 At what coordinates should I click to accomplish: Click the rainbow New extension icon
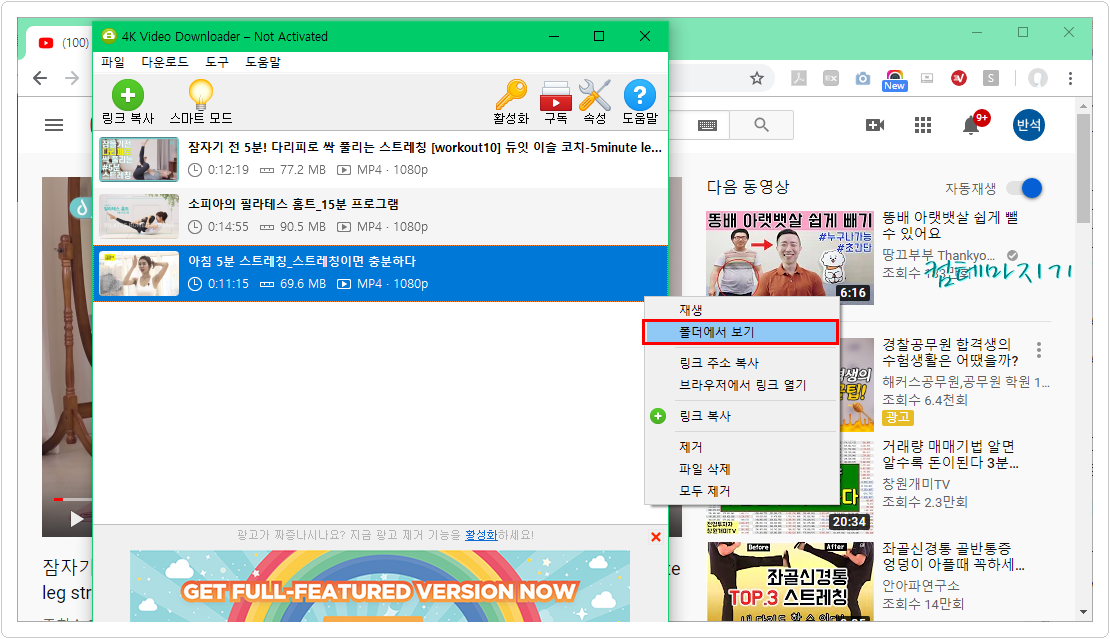click(894, 80)
